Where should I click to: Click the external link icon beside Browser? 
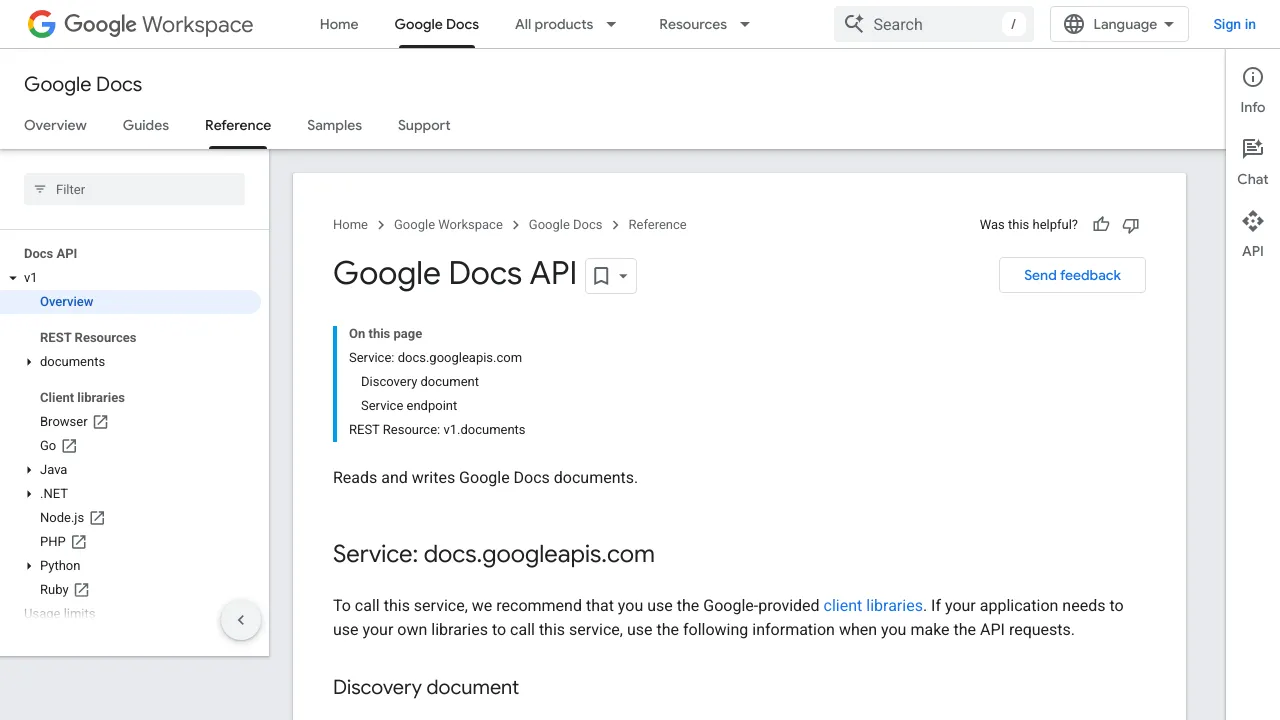tap(100, 422)
